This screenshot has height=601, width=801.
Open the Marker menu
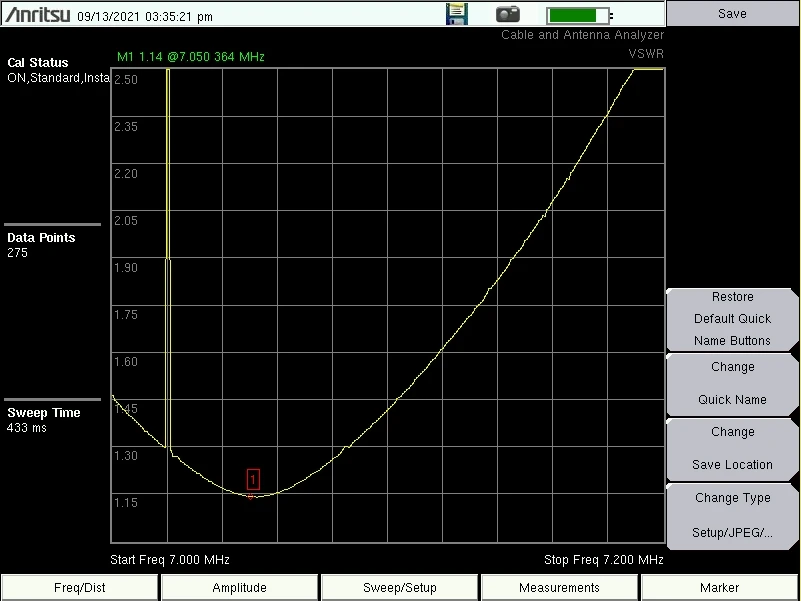(719, 588)
